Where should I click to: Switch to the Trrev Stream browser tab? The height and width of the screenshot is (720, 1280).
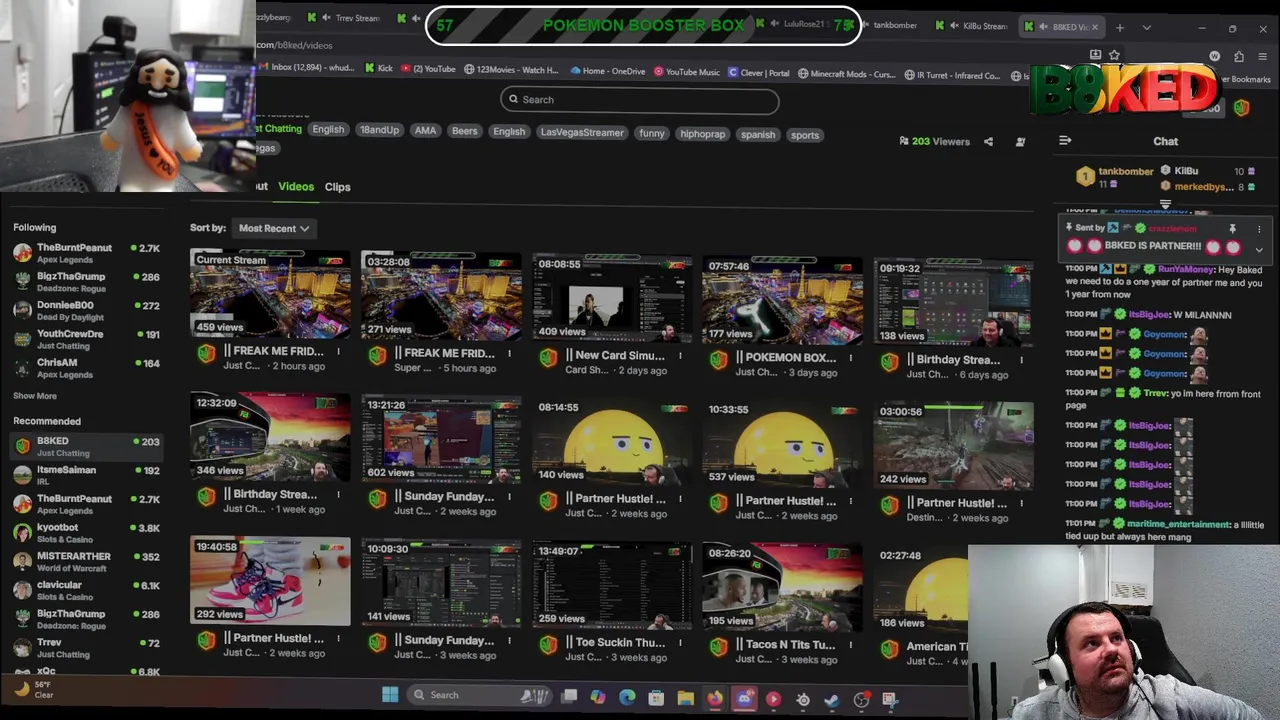click(x=347, y=18)
